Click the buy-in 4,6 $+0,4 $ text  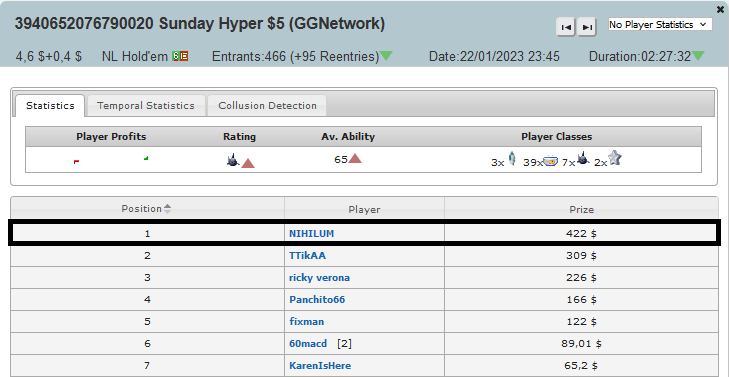tap(49, 57)
